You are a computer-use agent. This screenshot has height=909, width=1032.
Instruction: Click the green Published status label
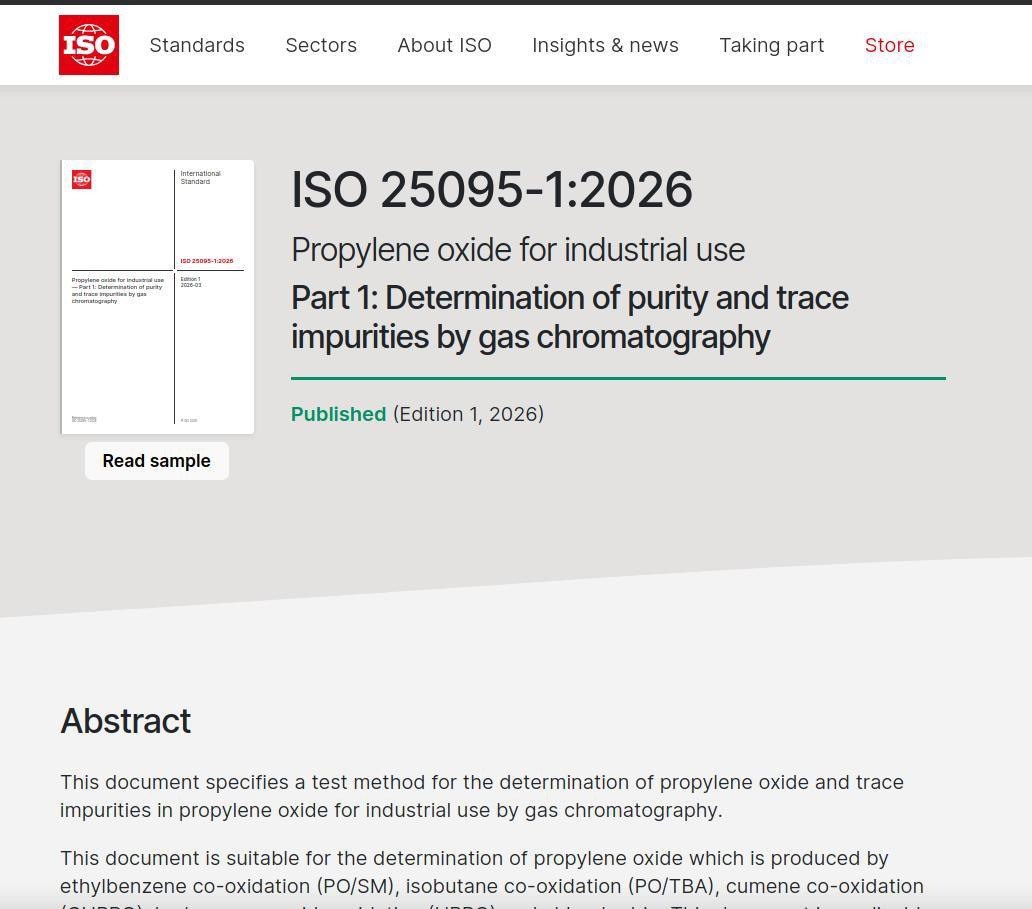point(338,414)
